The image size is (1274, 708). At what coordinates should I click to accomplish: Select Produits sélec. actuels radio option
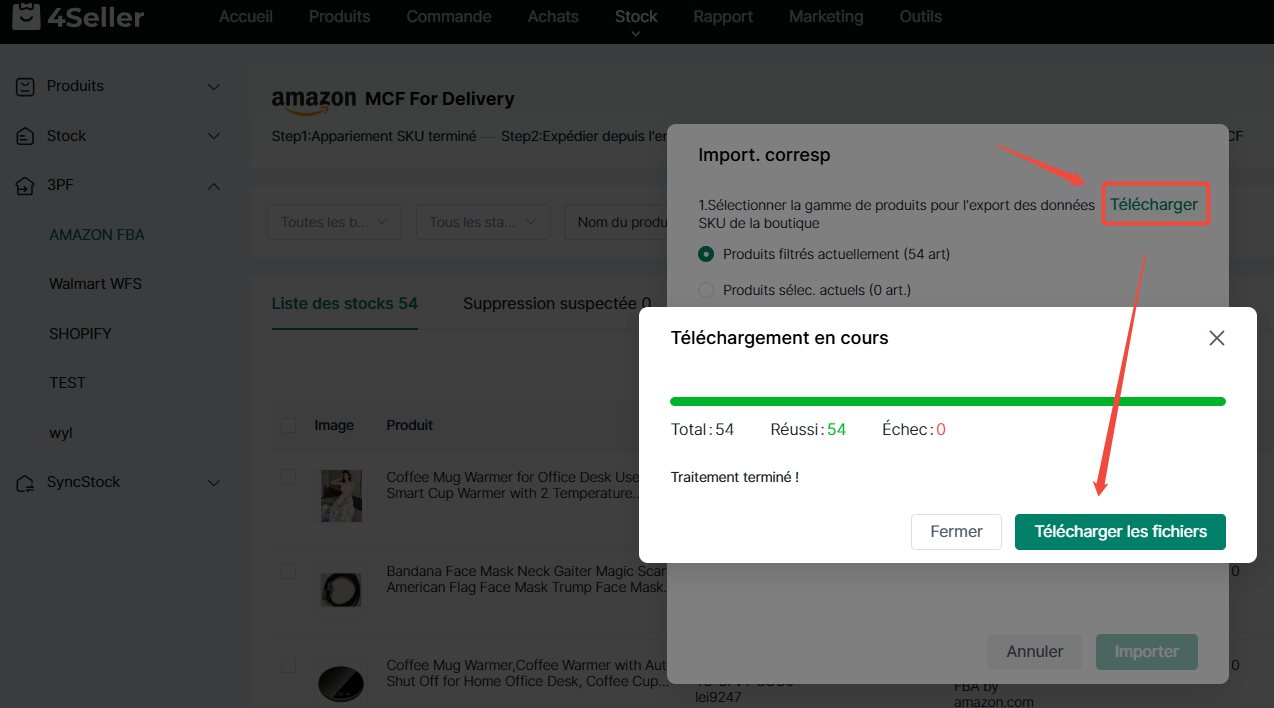click(x=706, y=290)
